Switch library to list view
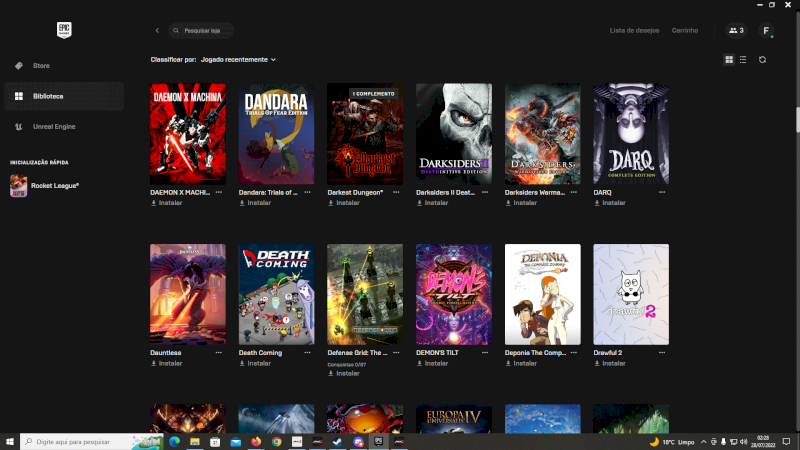 (x=742, y=60)
